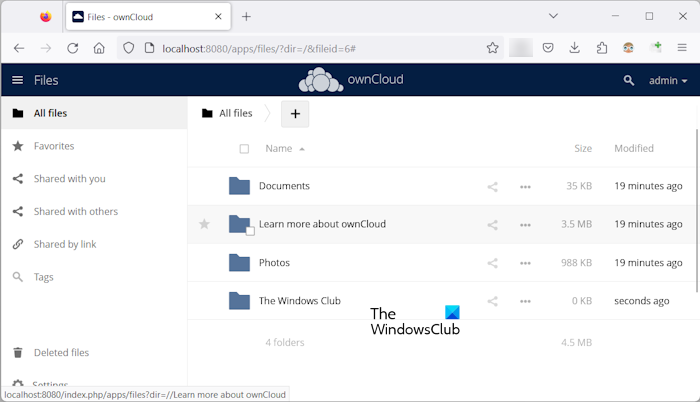Expand the admin user dropdown
The width and height of the screenshot is (700, 402).
668,80
